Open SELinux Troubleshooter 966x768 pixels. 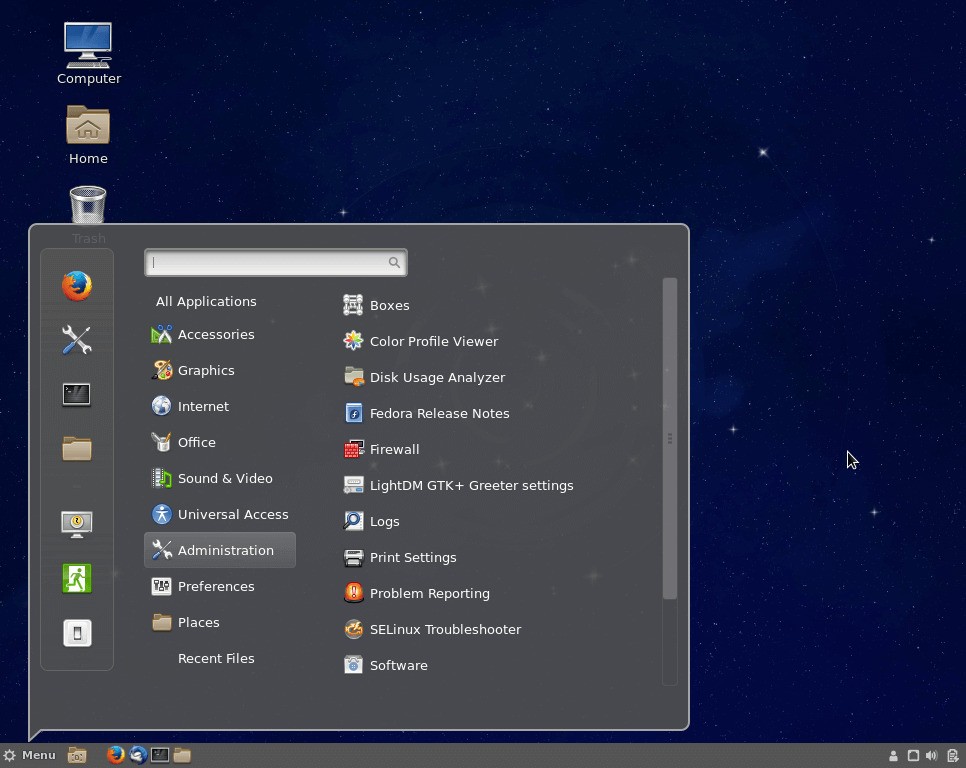(432, 629)
